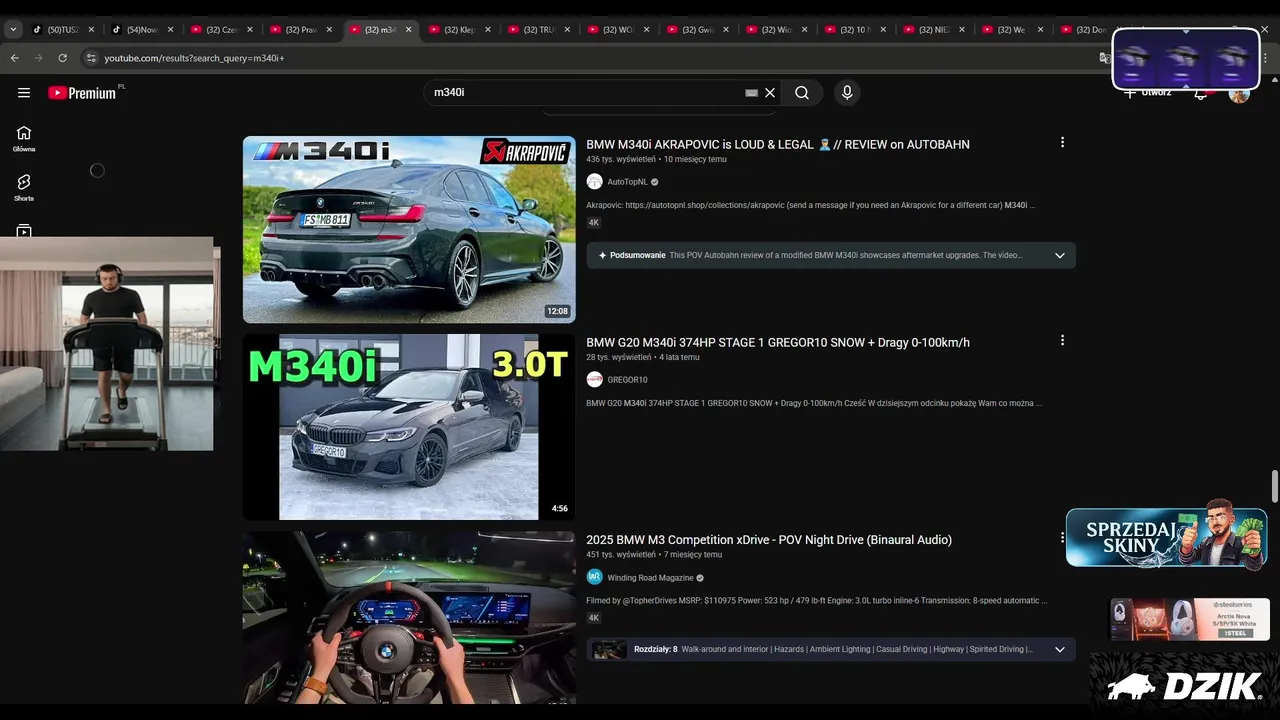The width and height of the screenshot is (1280, 720).
Task: Click the SPRZEDAJ SKINY overlay banner
Action: point(1166,537)
